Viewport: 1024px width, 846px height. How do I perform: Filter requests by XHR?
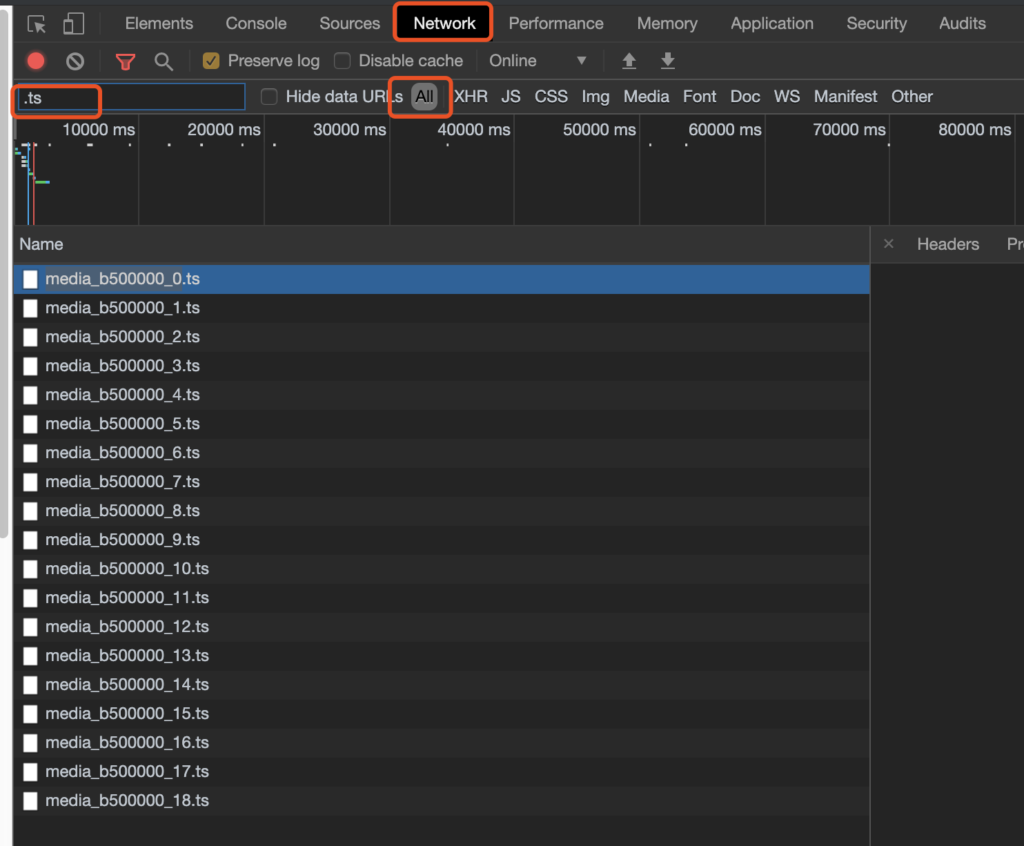click(470, 97)
